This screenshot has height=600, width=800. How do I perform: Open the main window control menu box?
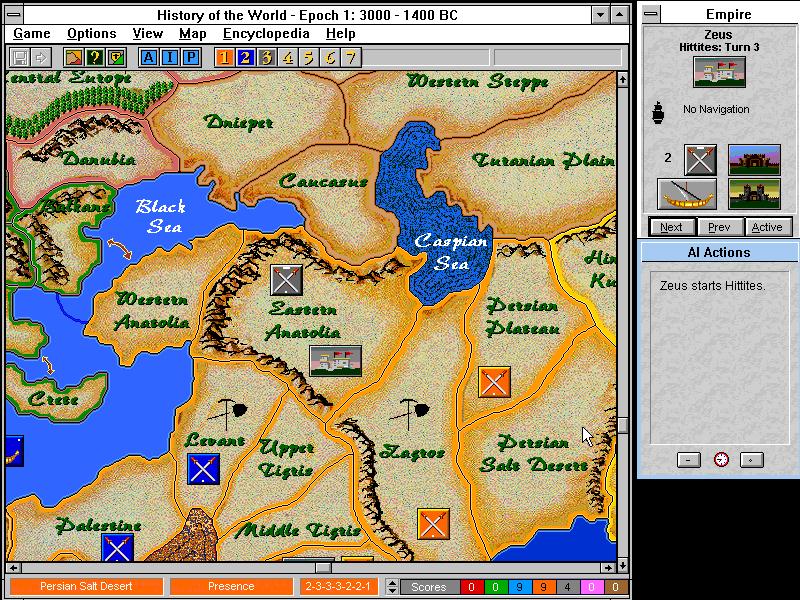click(x=15, y=14)
